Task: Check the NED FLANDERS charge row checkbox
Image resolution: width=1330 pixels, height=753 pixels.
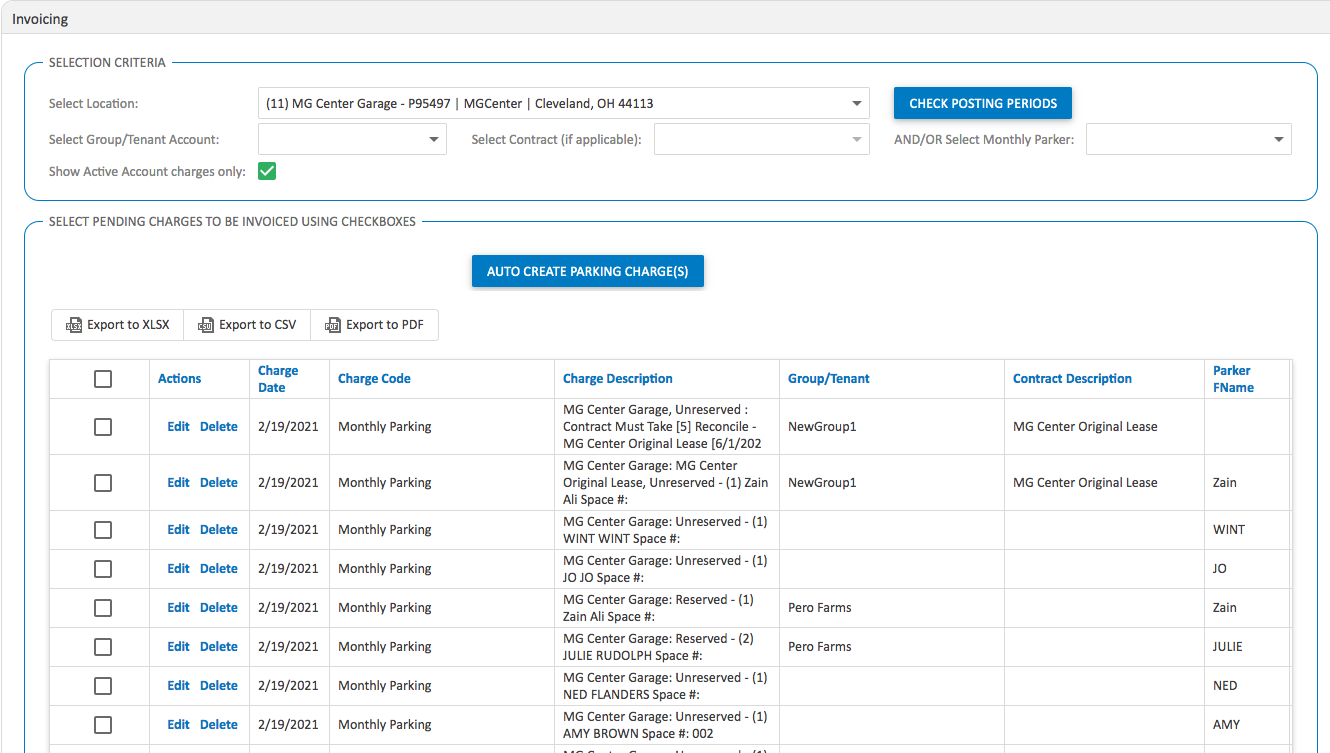Action: coord(101,685)
